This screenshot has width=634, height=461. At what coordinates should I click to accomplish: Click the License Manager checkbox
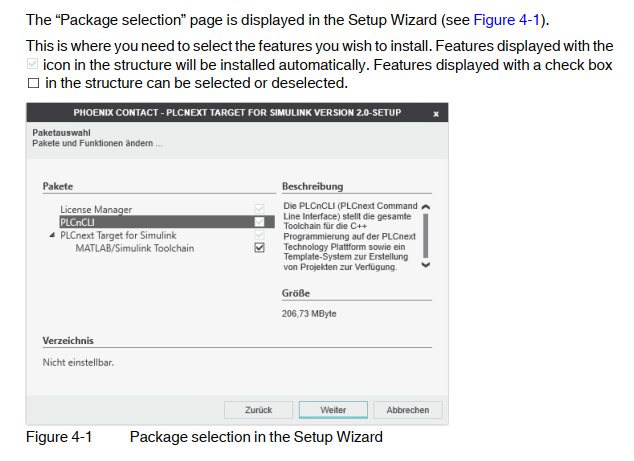[260, 209]
